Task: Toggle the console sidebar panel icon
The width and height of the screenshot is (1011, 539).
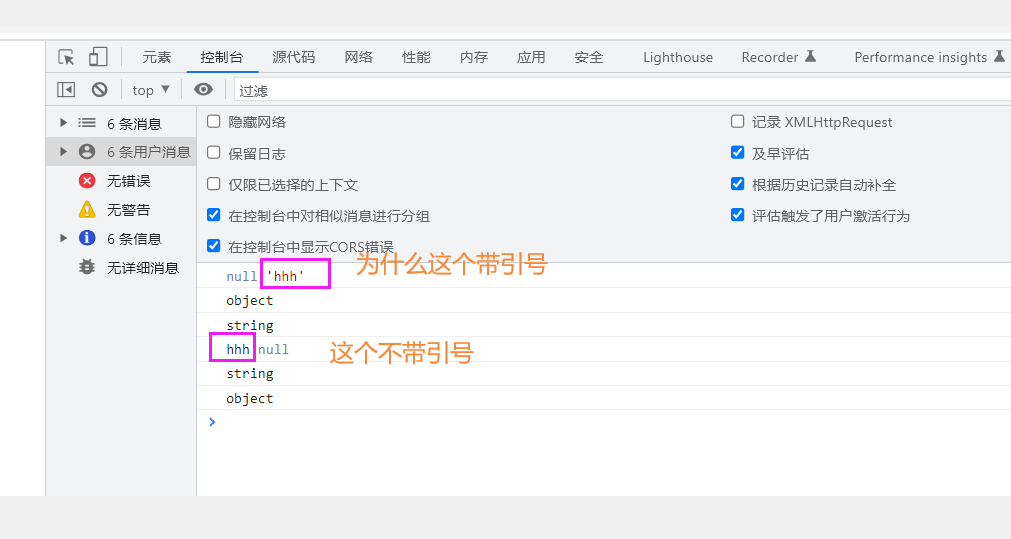Action: click(x=66, y=90)
